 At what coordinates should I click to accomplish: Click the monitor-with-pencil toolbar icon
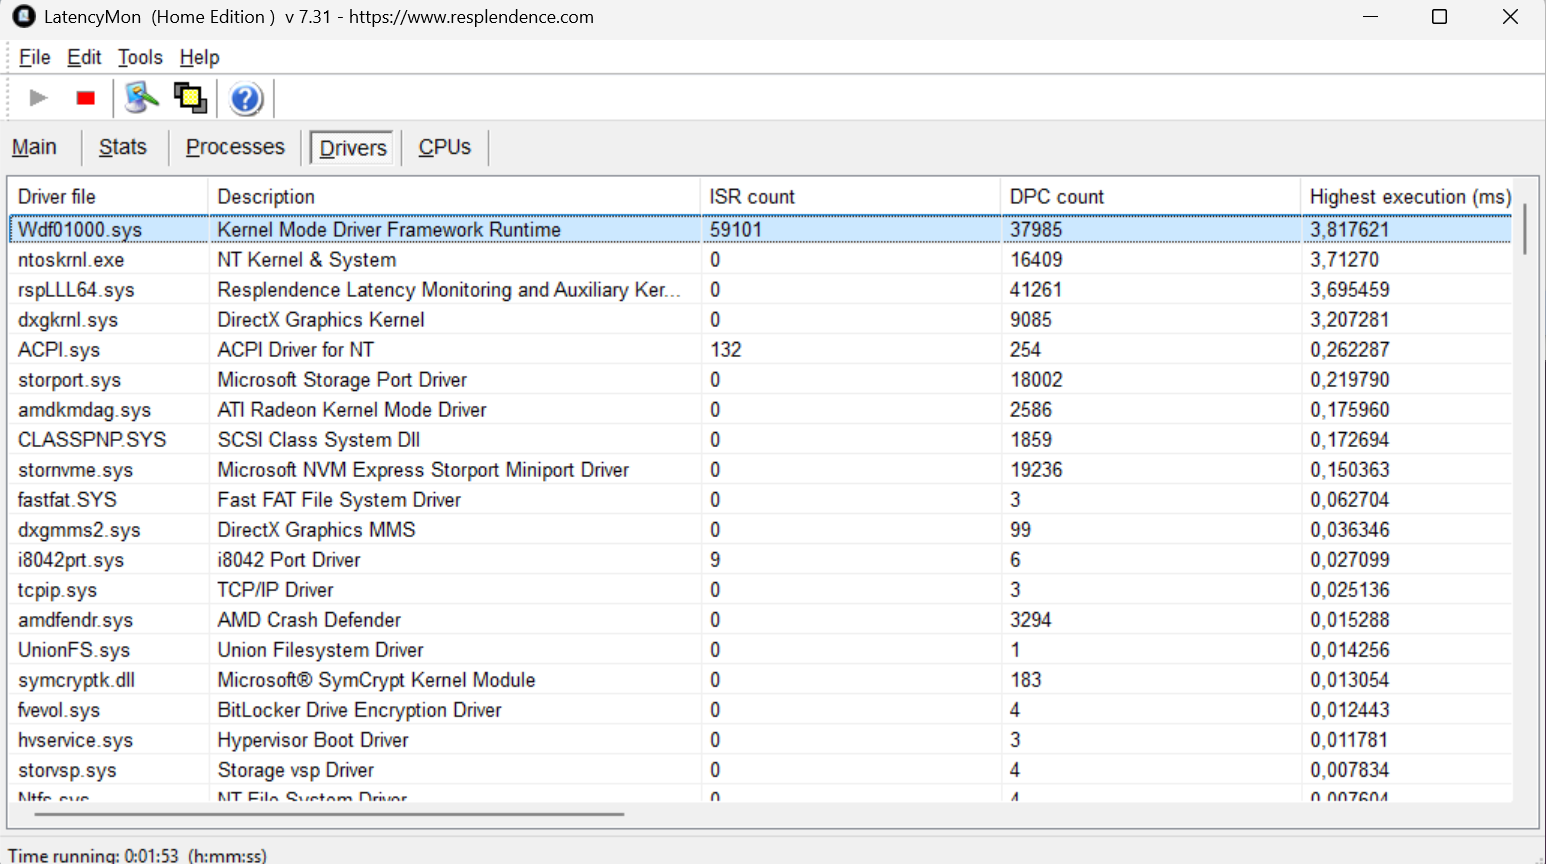coord(142,97)
